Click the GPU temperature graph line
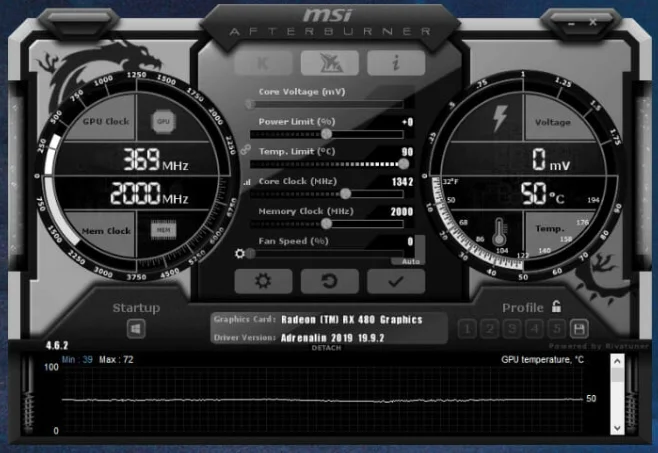658x453 pixels. click(322, 400)
